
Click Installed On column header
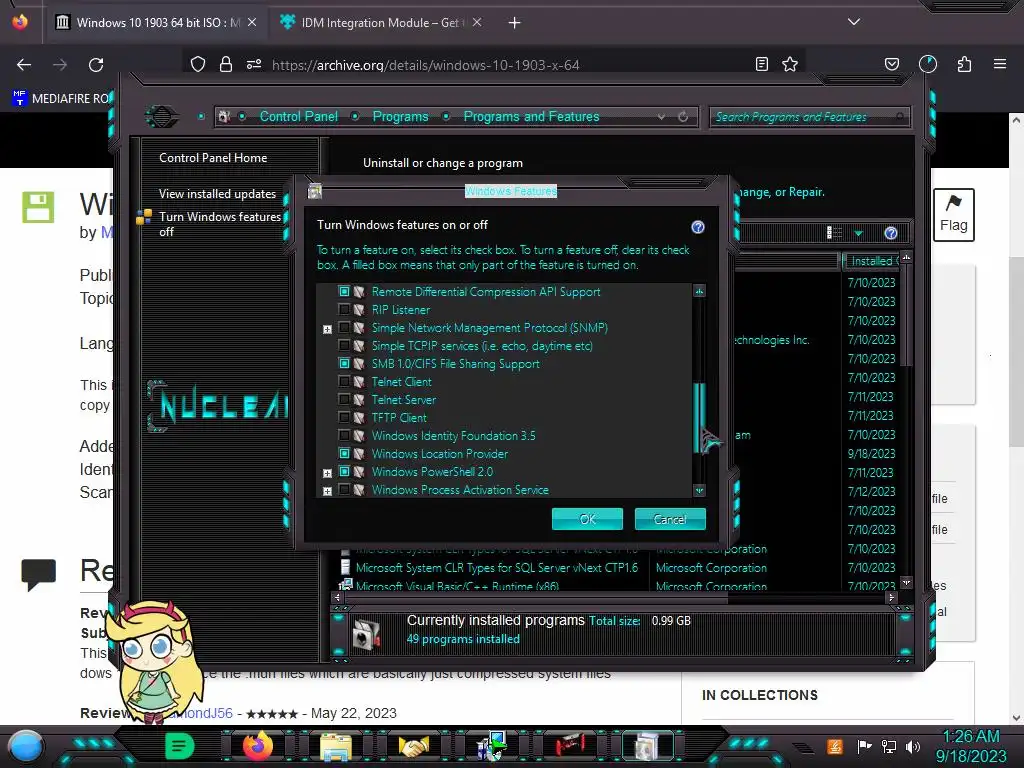(x=871, y=261)
